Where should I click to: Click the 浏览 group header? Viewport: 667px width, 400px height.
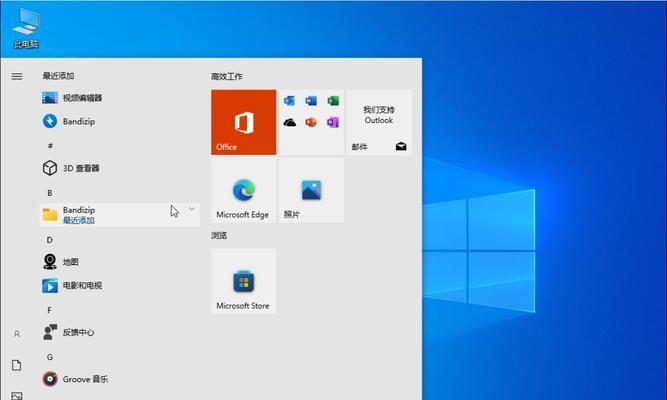tap(219, 235)
